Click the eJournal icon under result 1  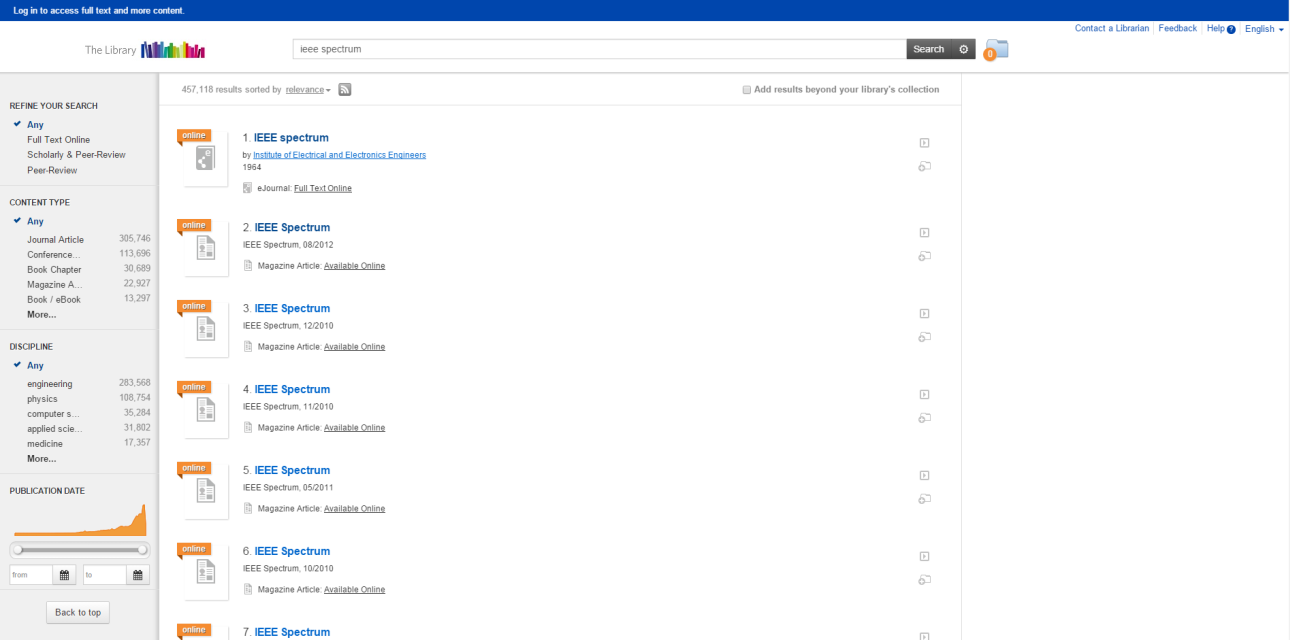pos(248,188)
